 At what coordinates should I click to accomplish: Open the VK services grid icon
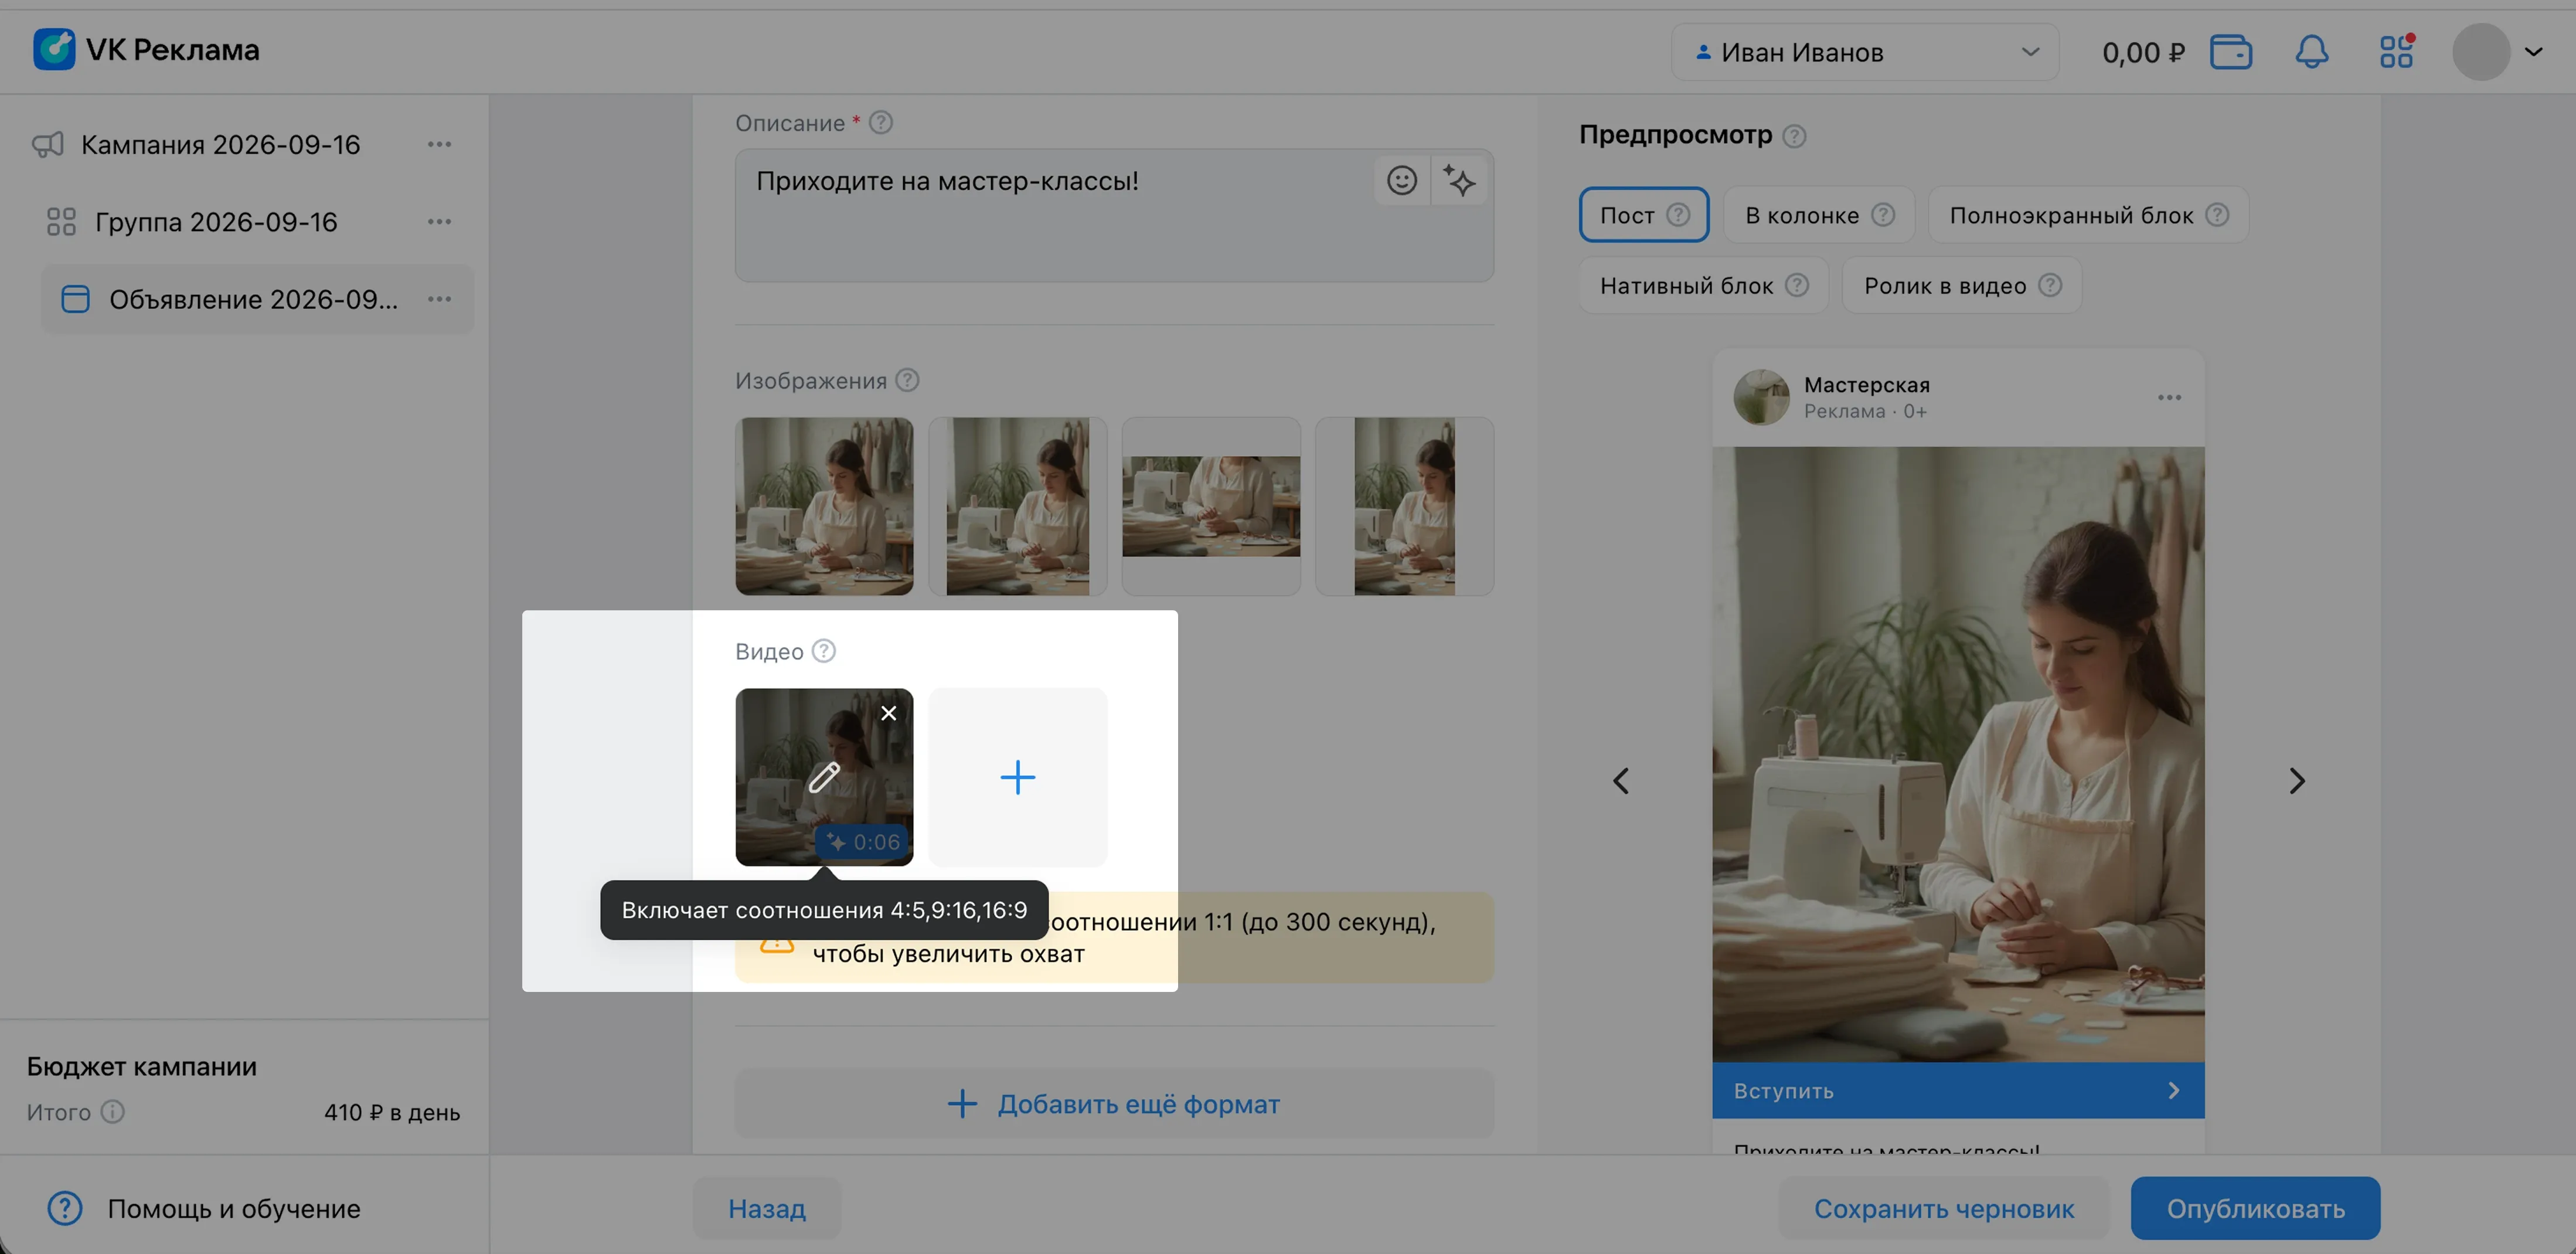[x=2396, y=52]
